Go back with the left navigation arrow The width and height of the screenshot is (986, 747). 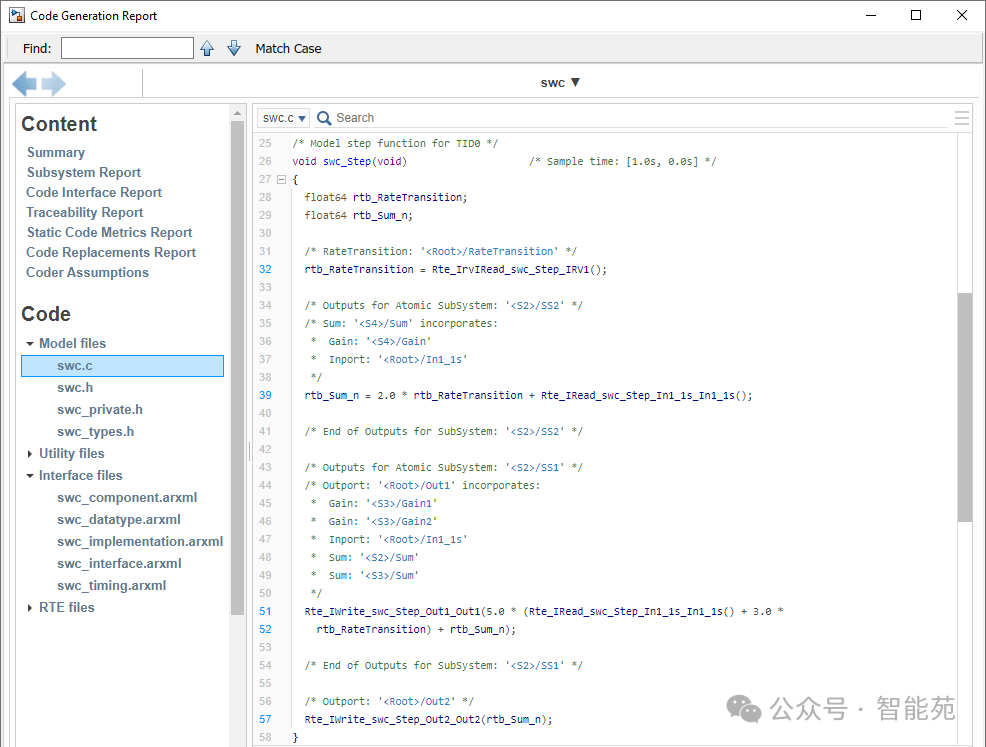point(25,83)
